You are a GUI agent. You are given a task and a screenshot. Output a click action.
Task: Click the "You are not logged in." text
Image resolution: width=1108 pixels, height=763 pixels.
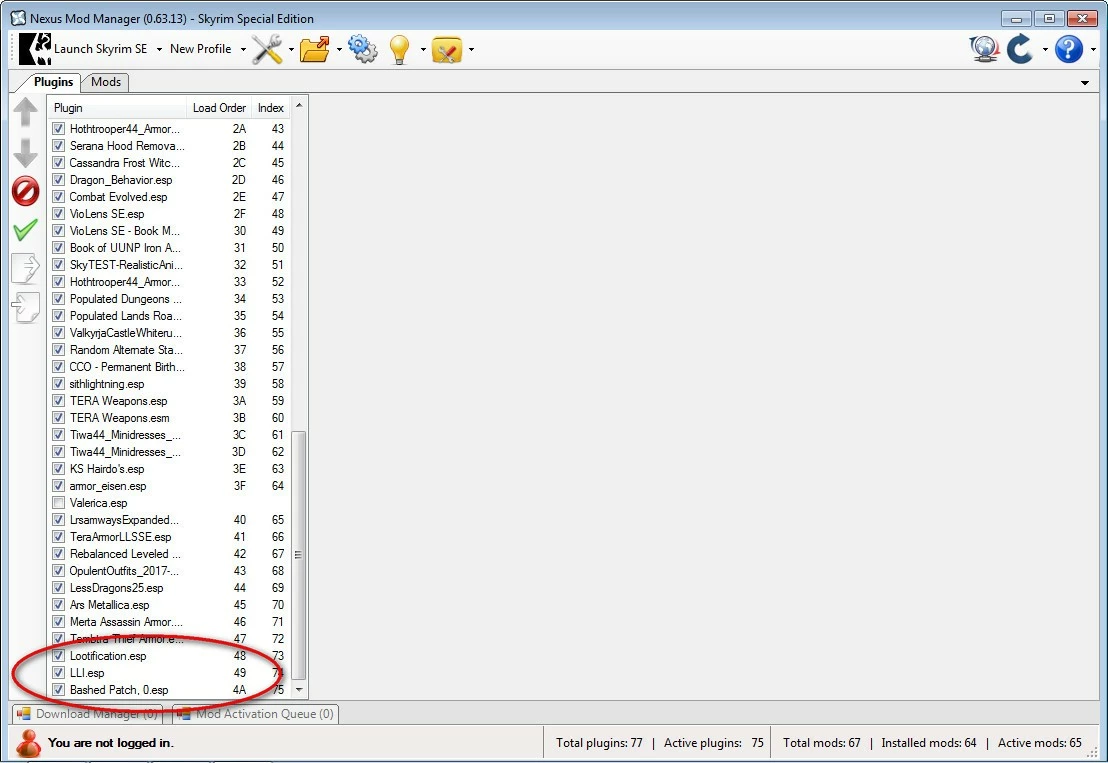[x=111, y=743]
